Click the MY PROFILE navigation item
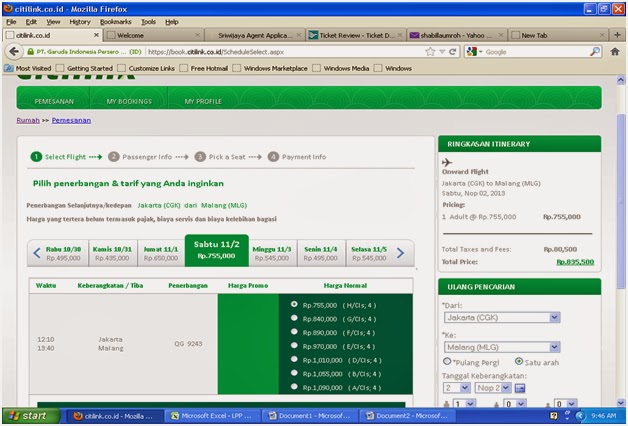Viewport: 628px width, 426px height. coord(203,101)
